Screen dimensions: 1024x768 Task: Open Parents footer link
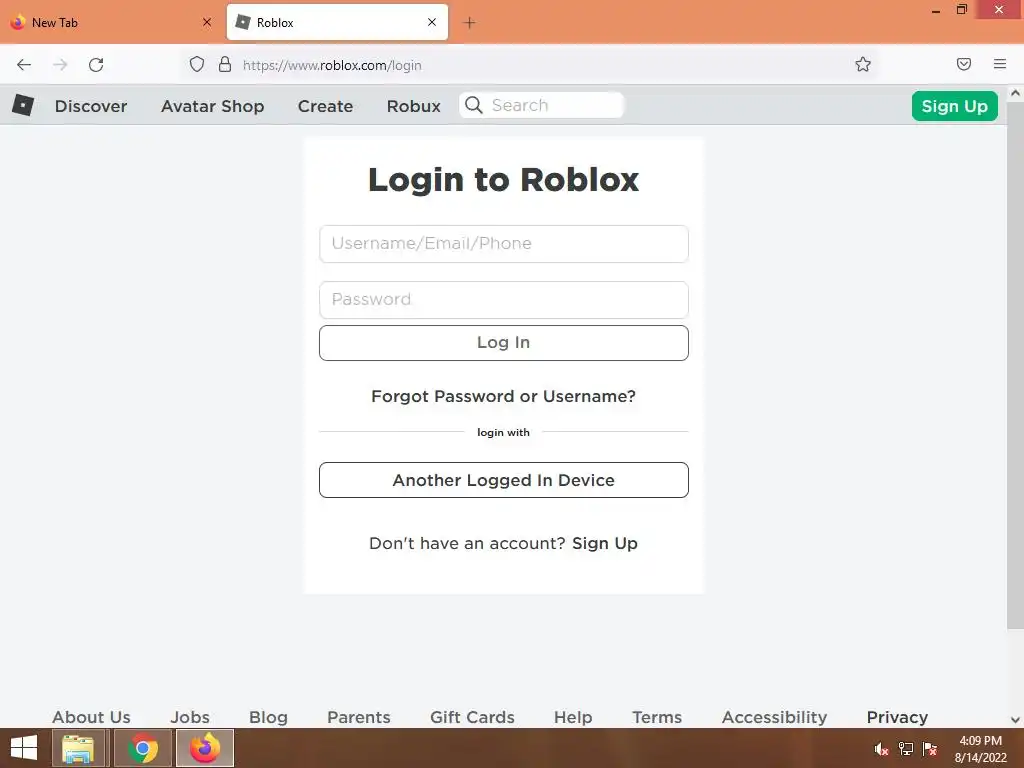359,717
